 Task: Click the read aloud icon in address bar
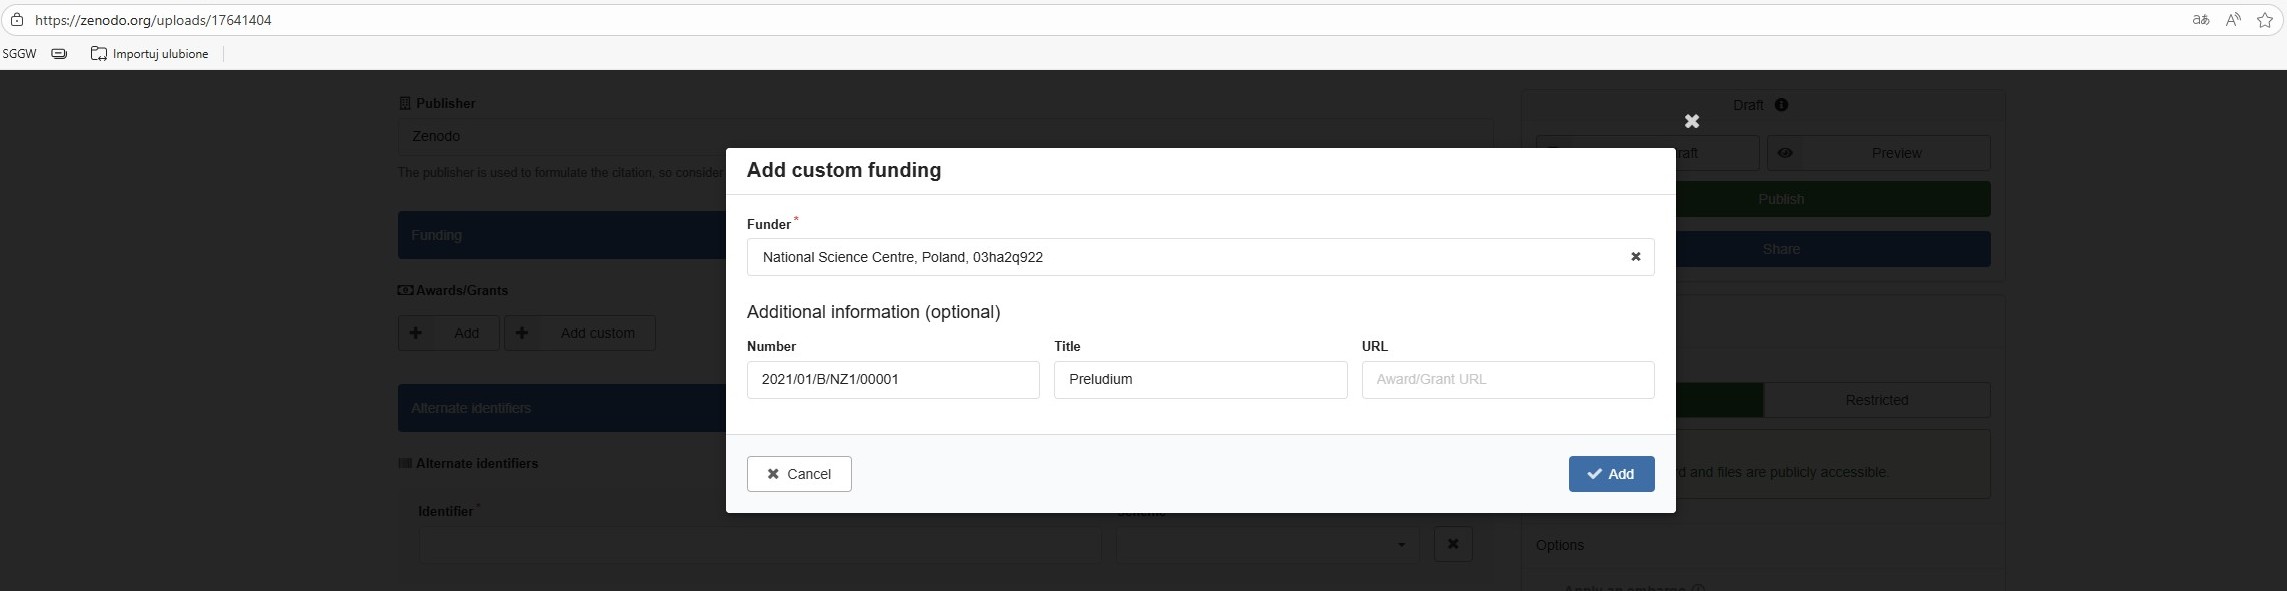(2233, 20)
